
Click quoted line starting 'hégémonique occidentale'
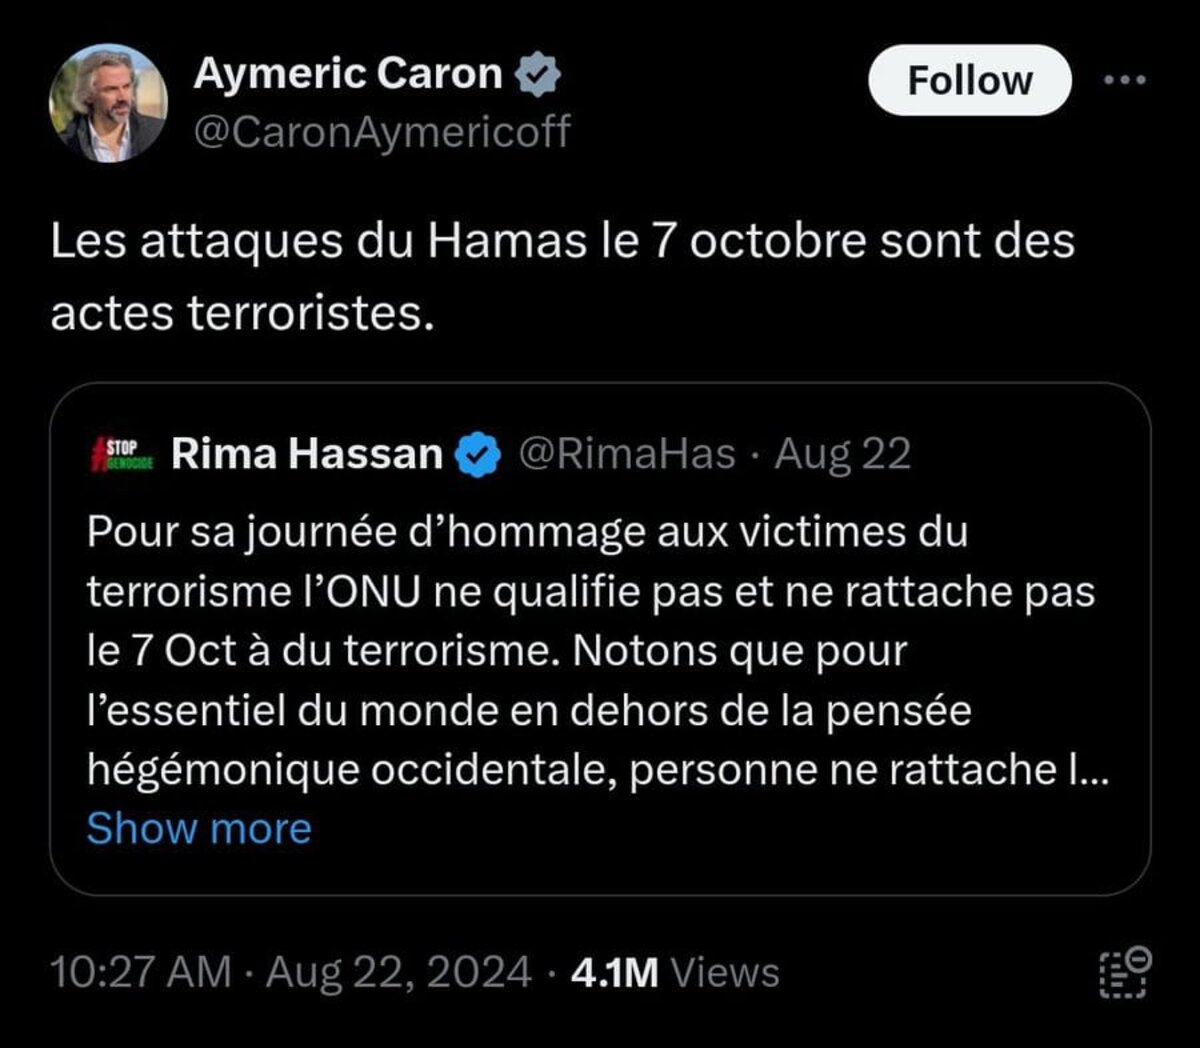click(597, 769)
